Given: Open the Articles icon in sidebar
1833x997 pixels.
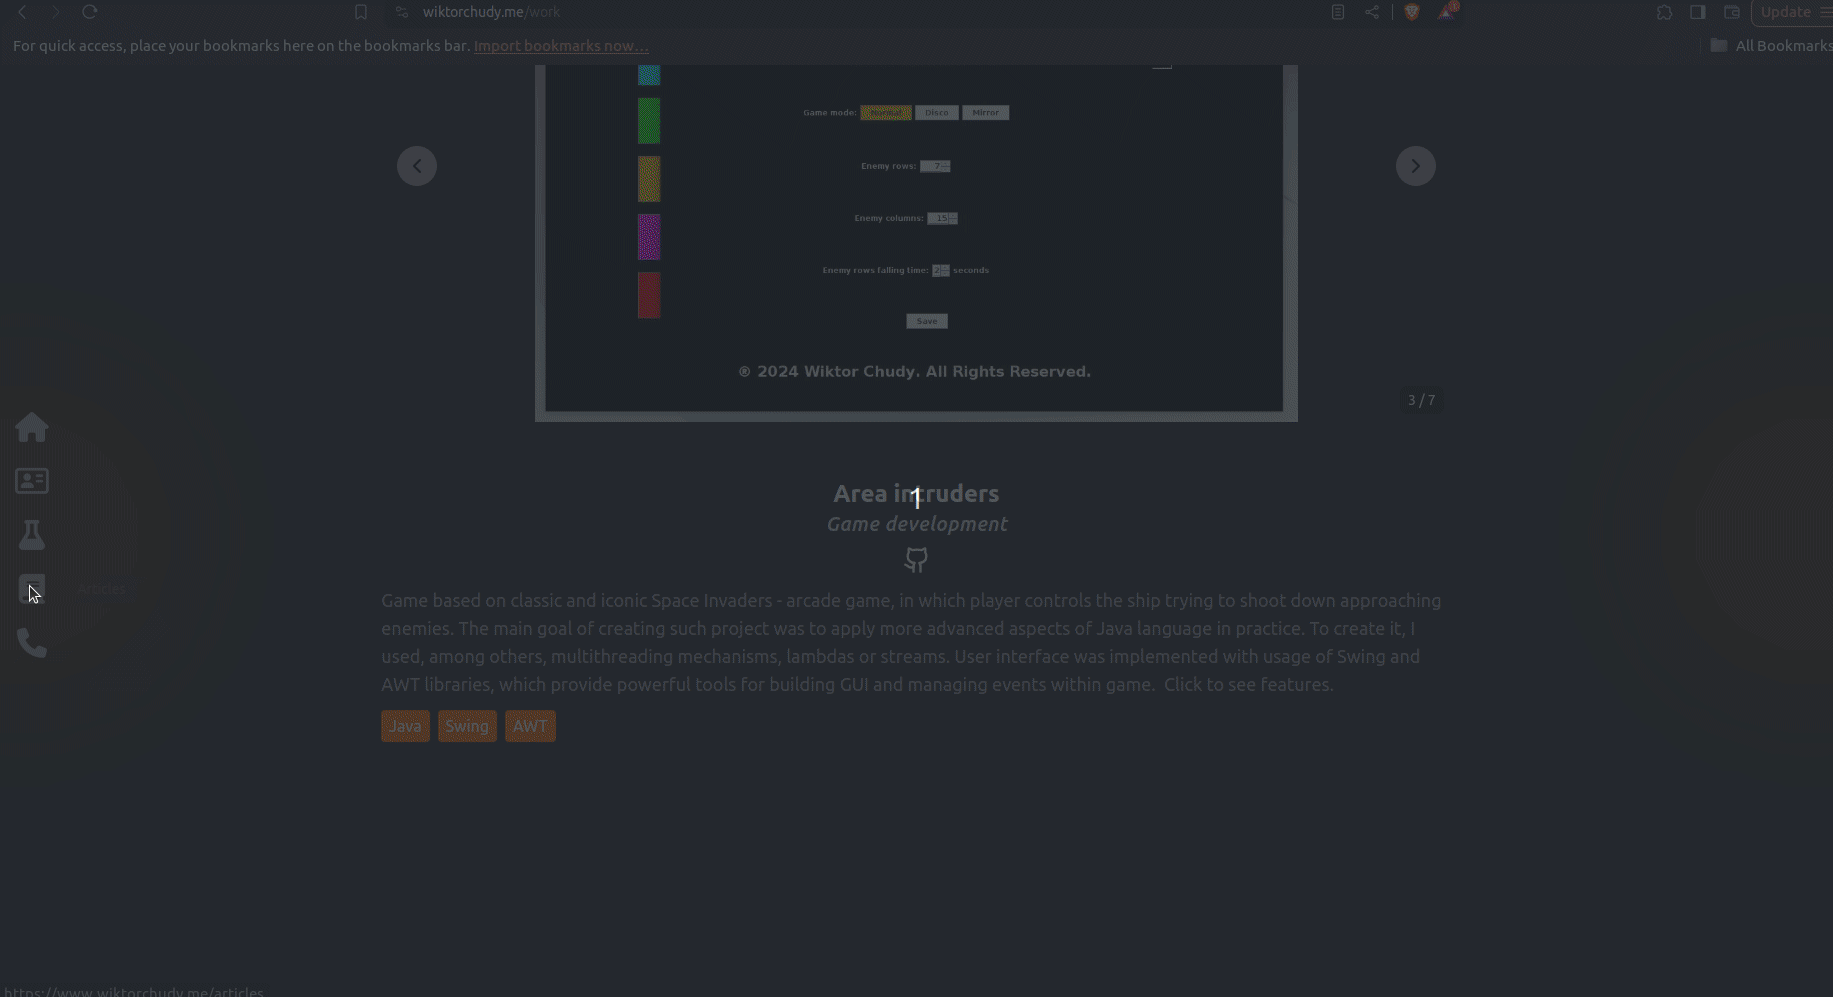Looking at the screenshot, I should pos(32,589).
